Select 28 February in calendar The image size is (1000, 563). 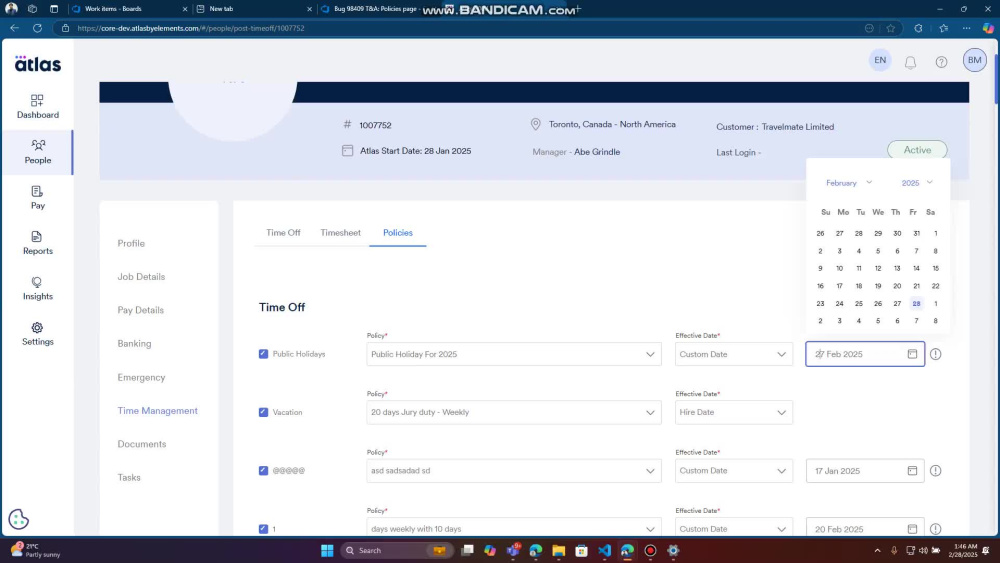click(x=916, y=303)
